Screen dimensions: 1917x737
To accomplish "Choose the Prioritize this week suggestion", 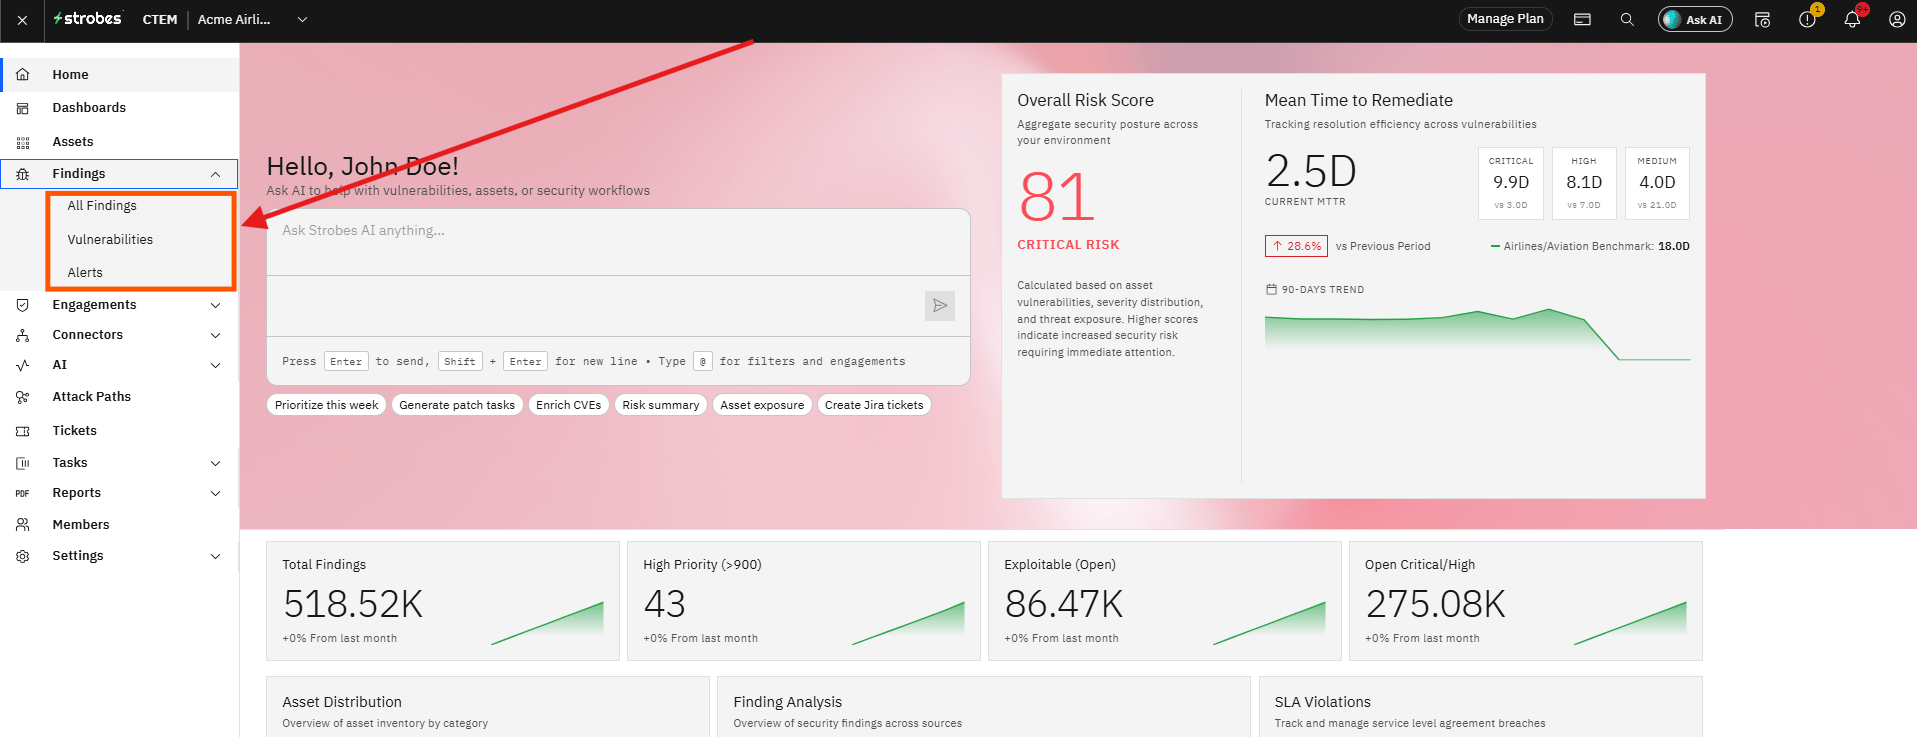I will (x=326, y=405).
